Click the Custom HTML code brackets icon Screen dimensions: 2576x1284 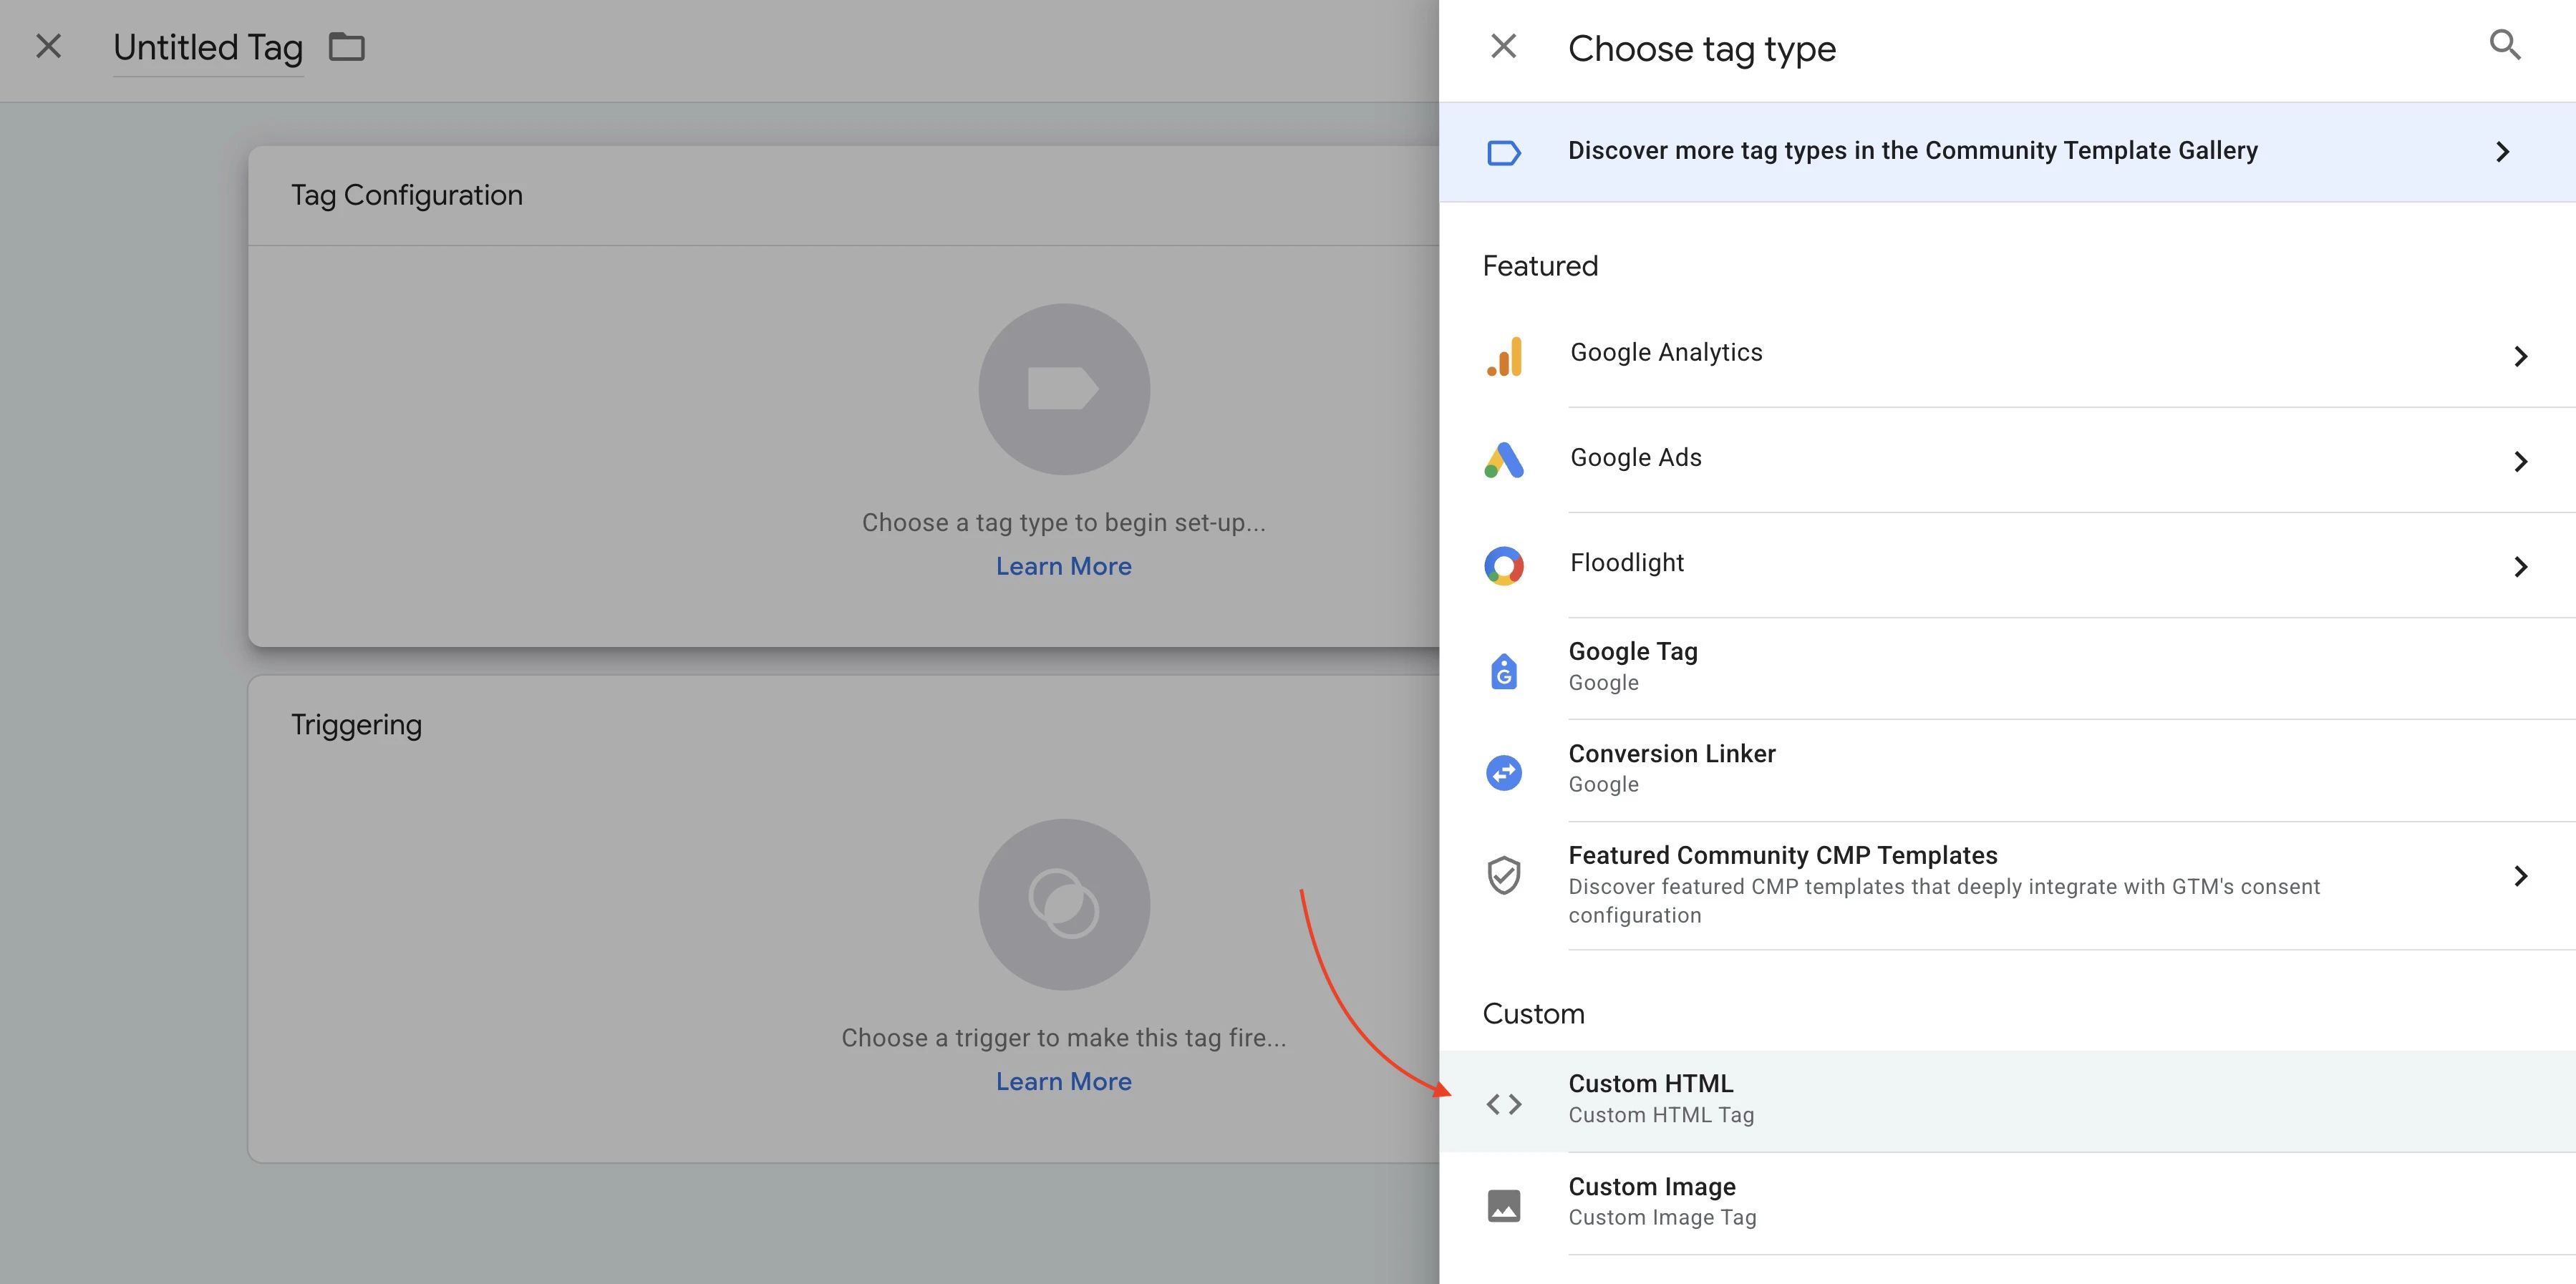[x=1504, y=1104]
